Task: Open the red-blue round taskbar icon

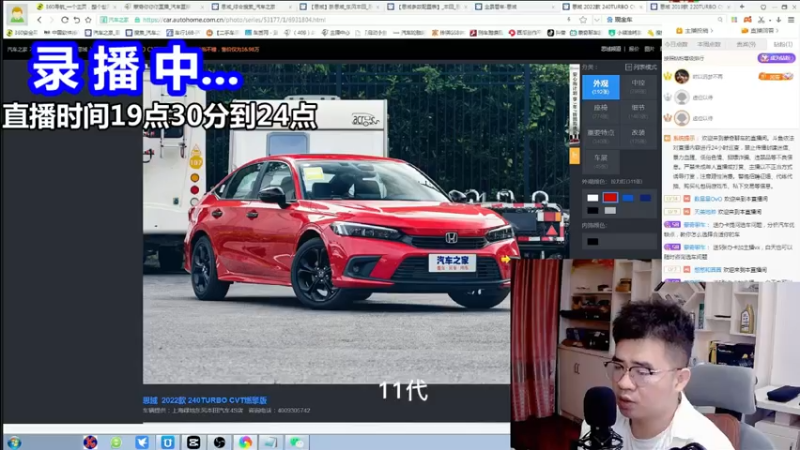Action: point(90,442)
